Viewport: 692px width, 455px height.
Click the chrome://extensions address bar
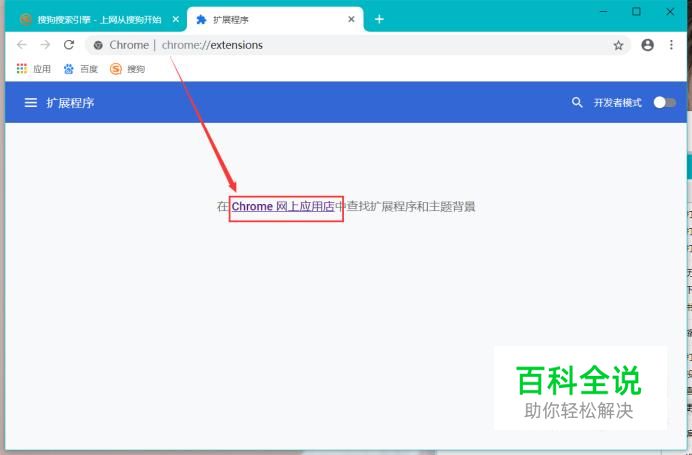pos(357,45)
